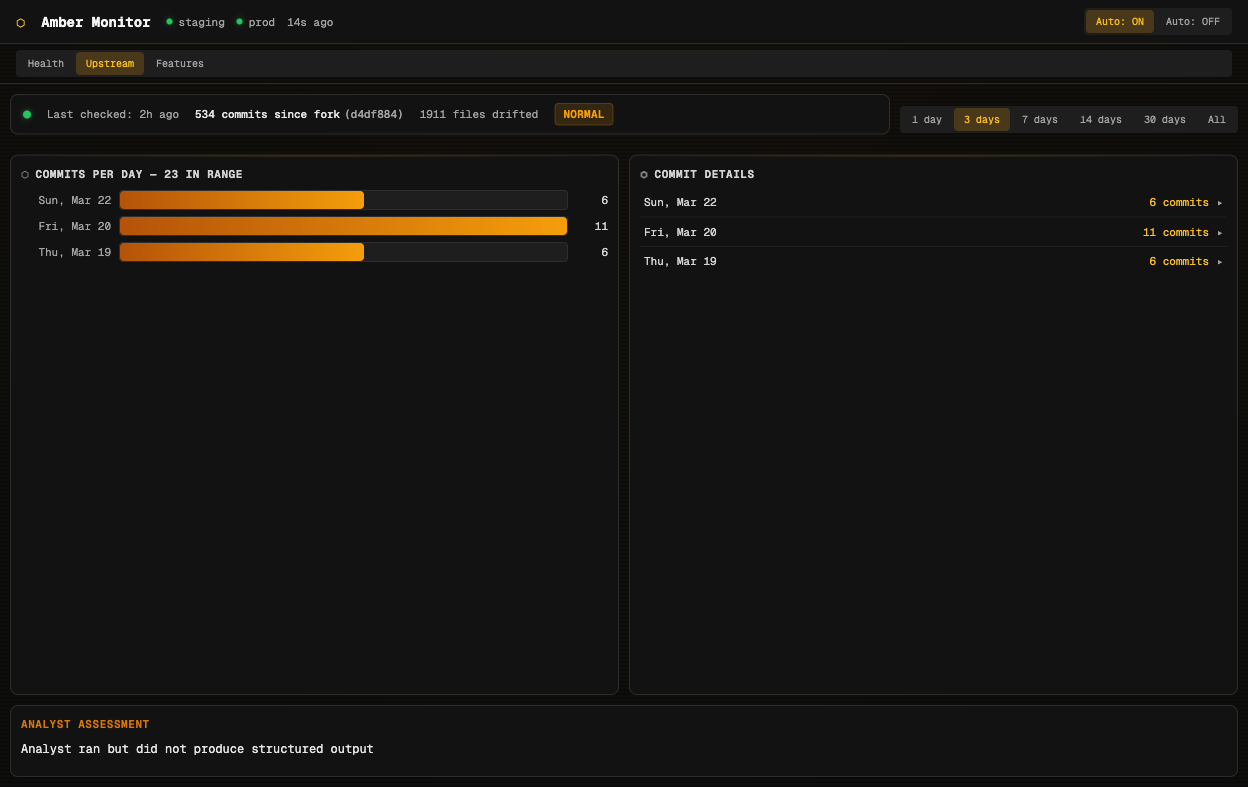Expand Sun, Mar 22 commit details row
1248x787 pixels.
(x=933, y=203)
